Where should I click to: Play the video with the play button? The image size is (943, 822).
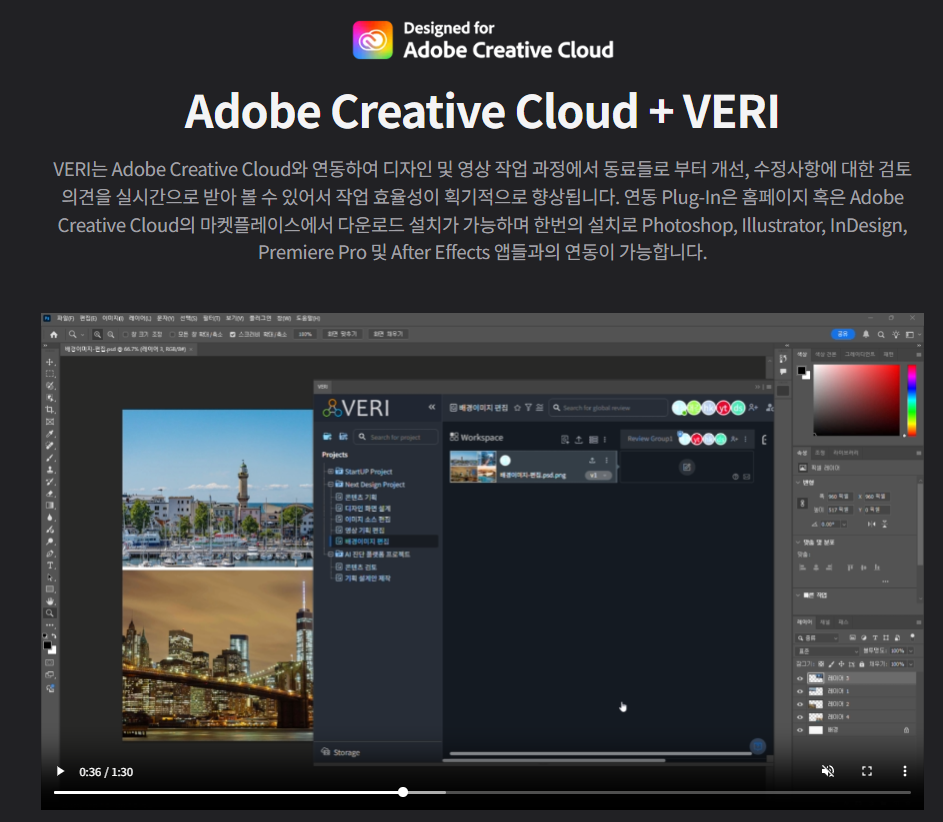[60, 771]
